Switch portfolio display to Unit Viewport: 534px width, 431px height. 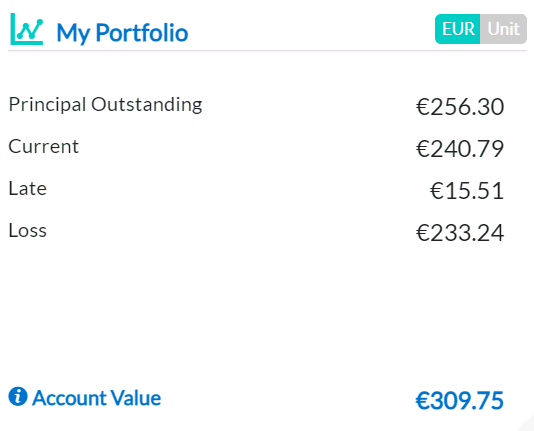[x=503, y=29]
